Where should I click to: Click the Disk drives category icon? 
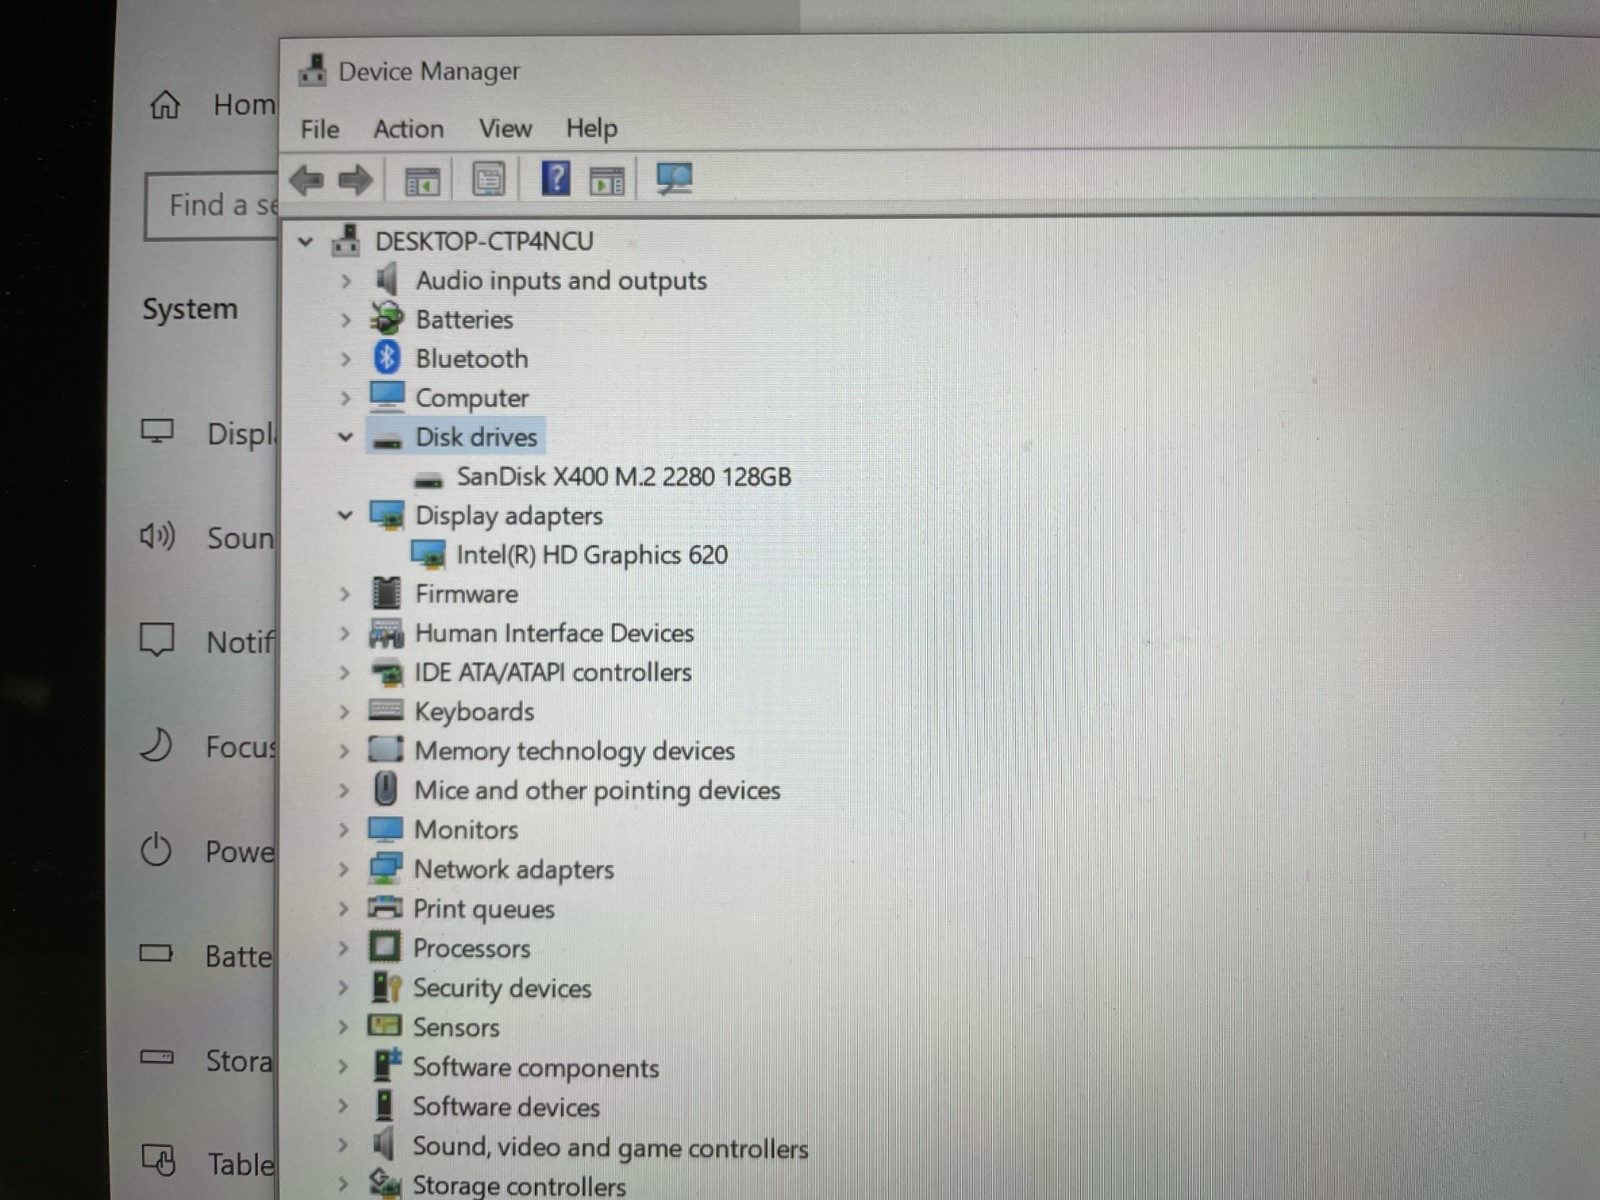pos(387,440)
